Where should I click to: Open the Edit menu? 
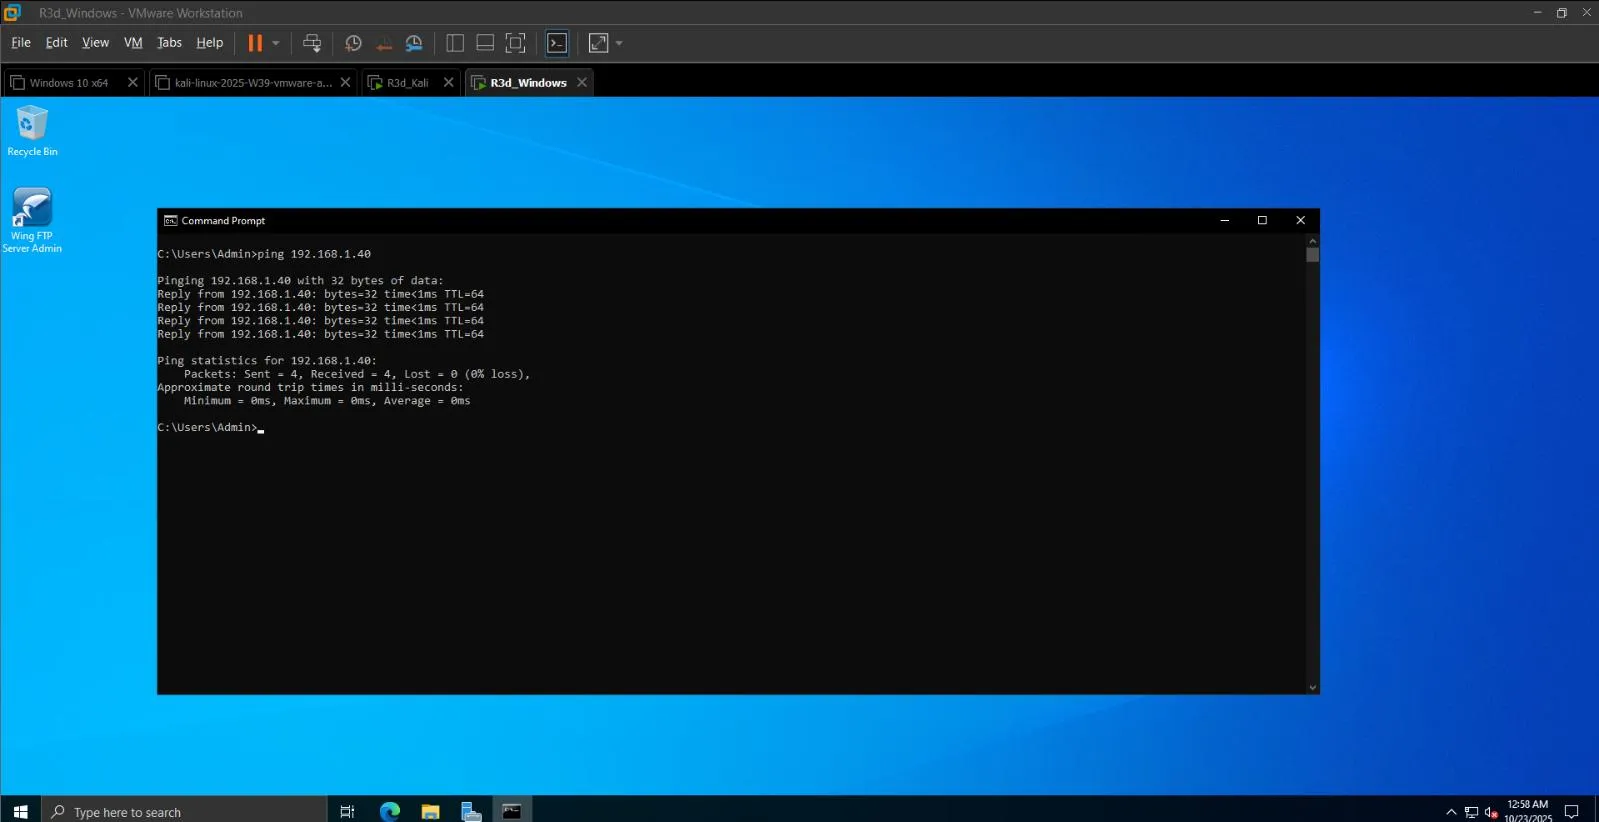57,43
